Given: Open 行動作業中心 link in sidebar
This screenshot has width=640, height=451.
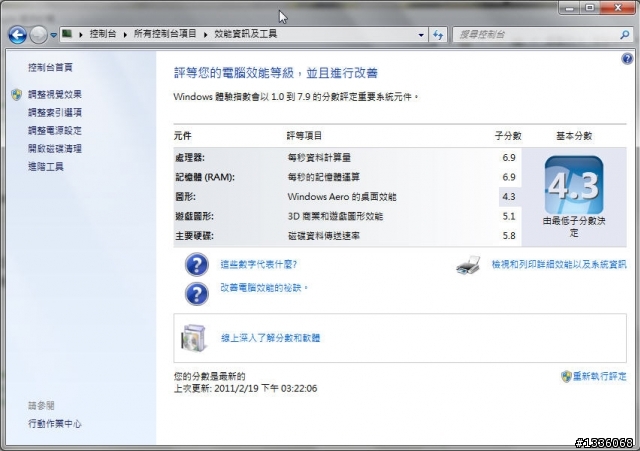Looking at the screenshot, I should click(x=55, y=424).
